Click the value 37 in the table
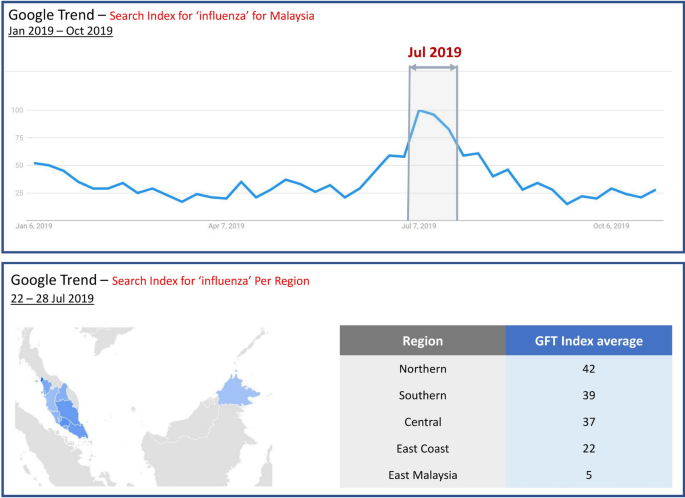Viewport: 685px width, 498px height. pos(588,422)
